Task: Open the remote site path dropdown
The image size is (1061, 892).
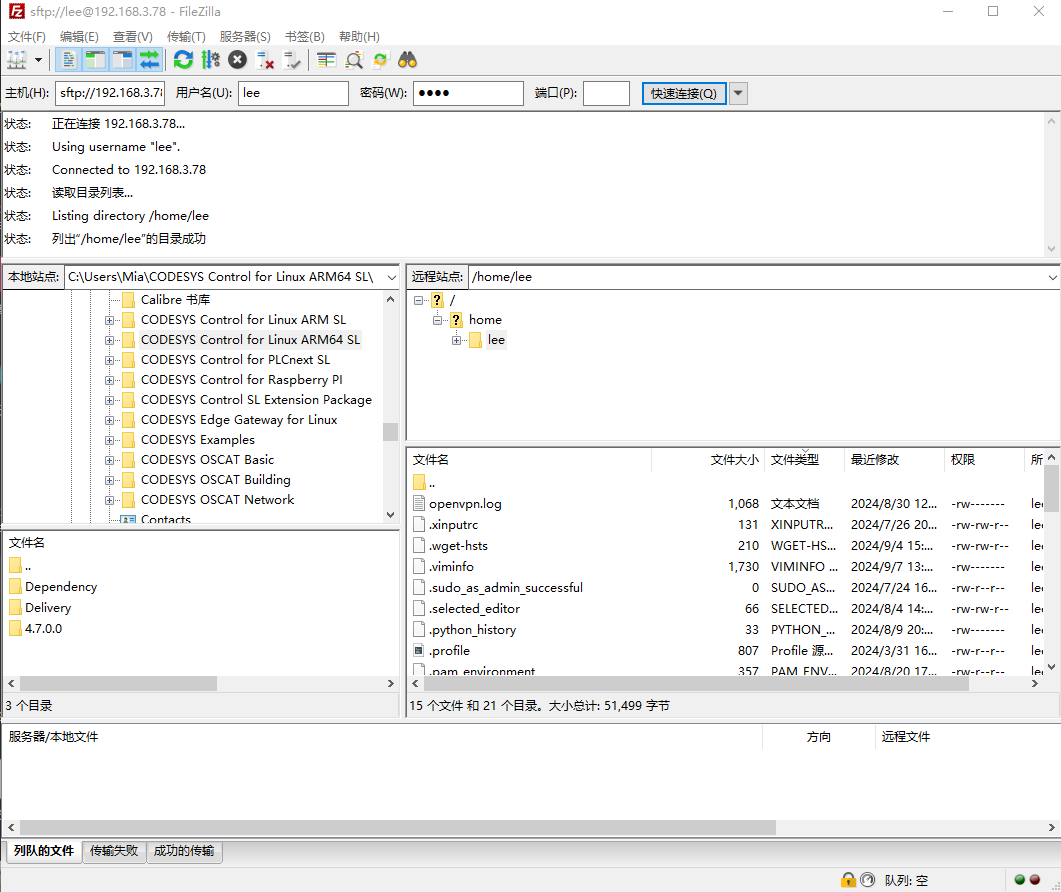Action: 1052,277
